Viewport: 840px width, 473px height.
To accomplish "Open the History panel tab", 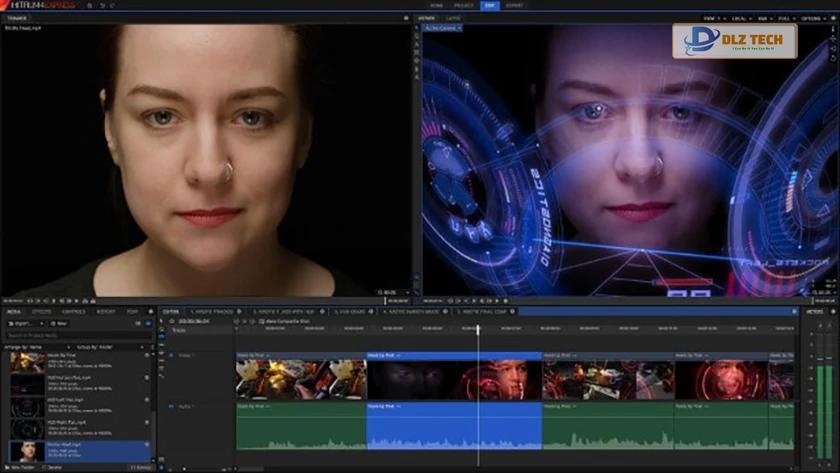I will [106, 311].
